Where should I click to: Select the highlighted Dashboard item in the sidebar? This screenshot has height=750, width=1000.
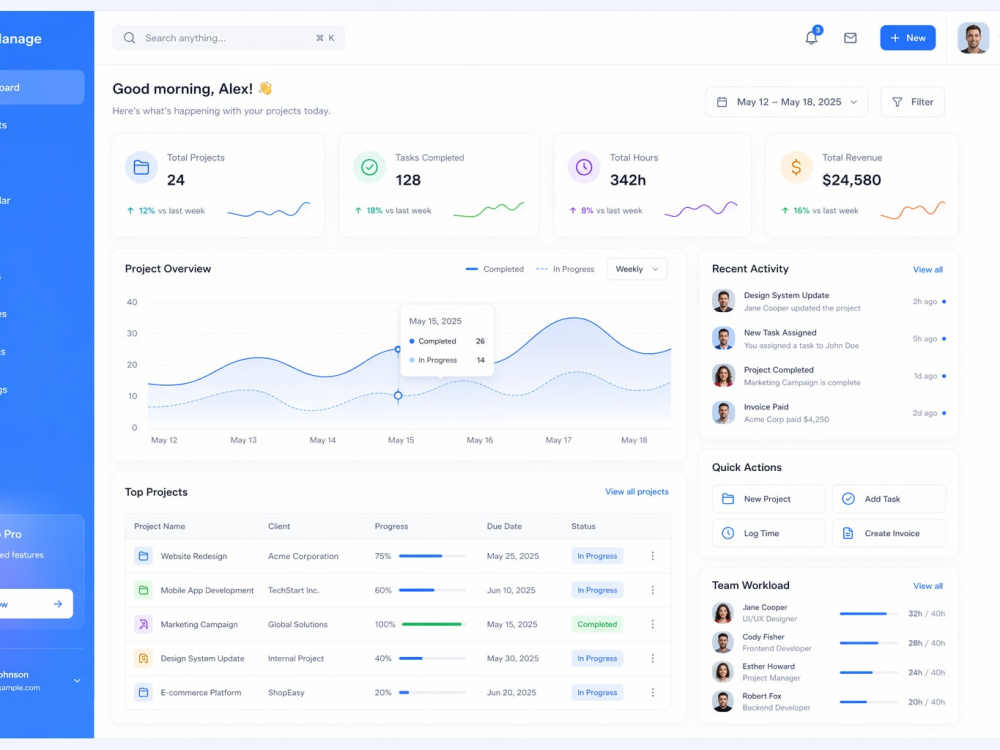(x=38, y=87)
